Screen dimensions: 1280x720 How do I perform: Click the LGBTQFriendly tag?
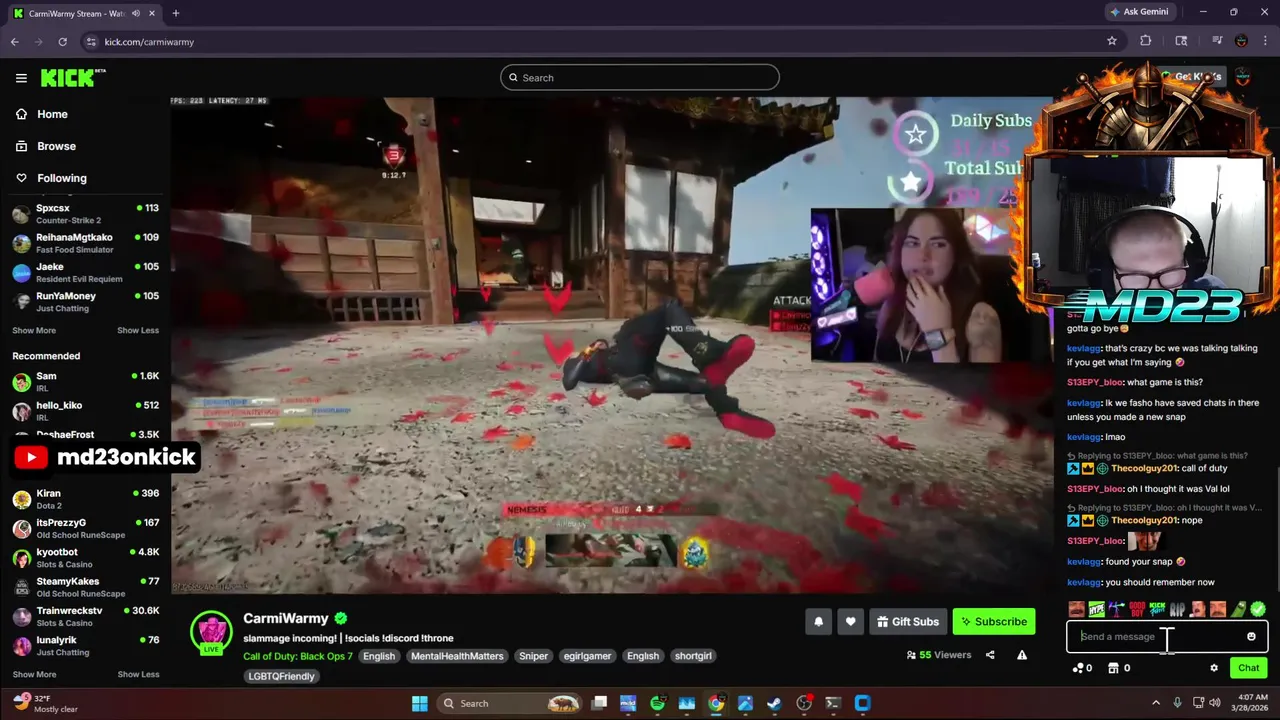pos(281,676)
